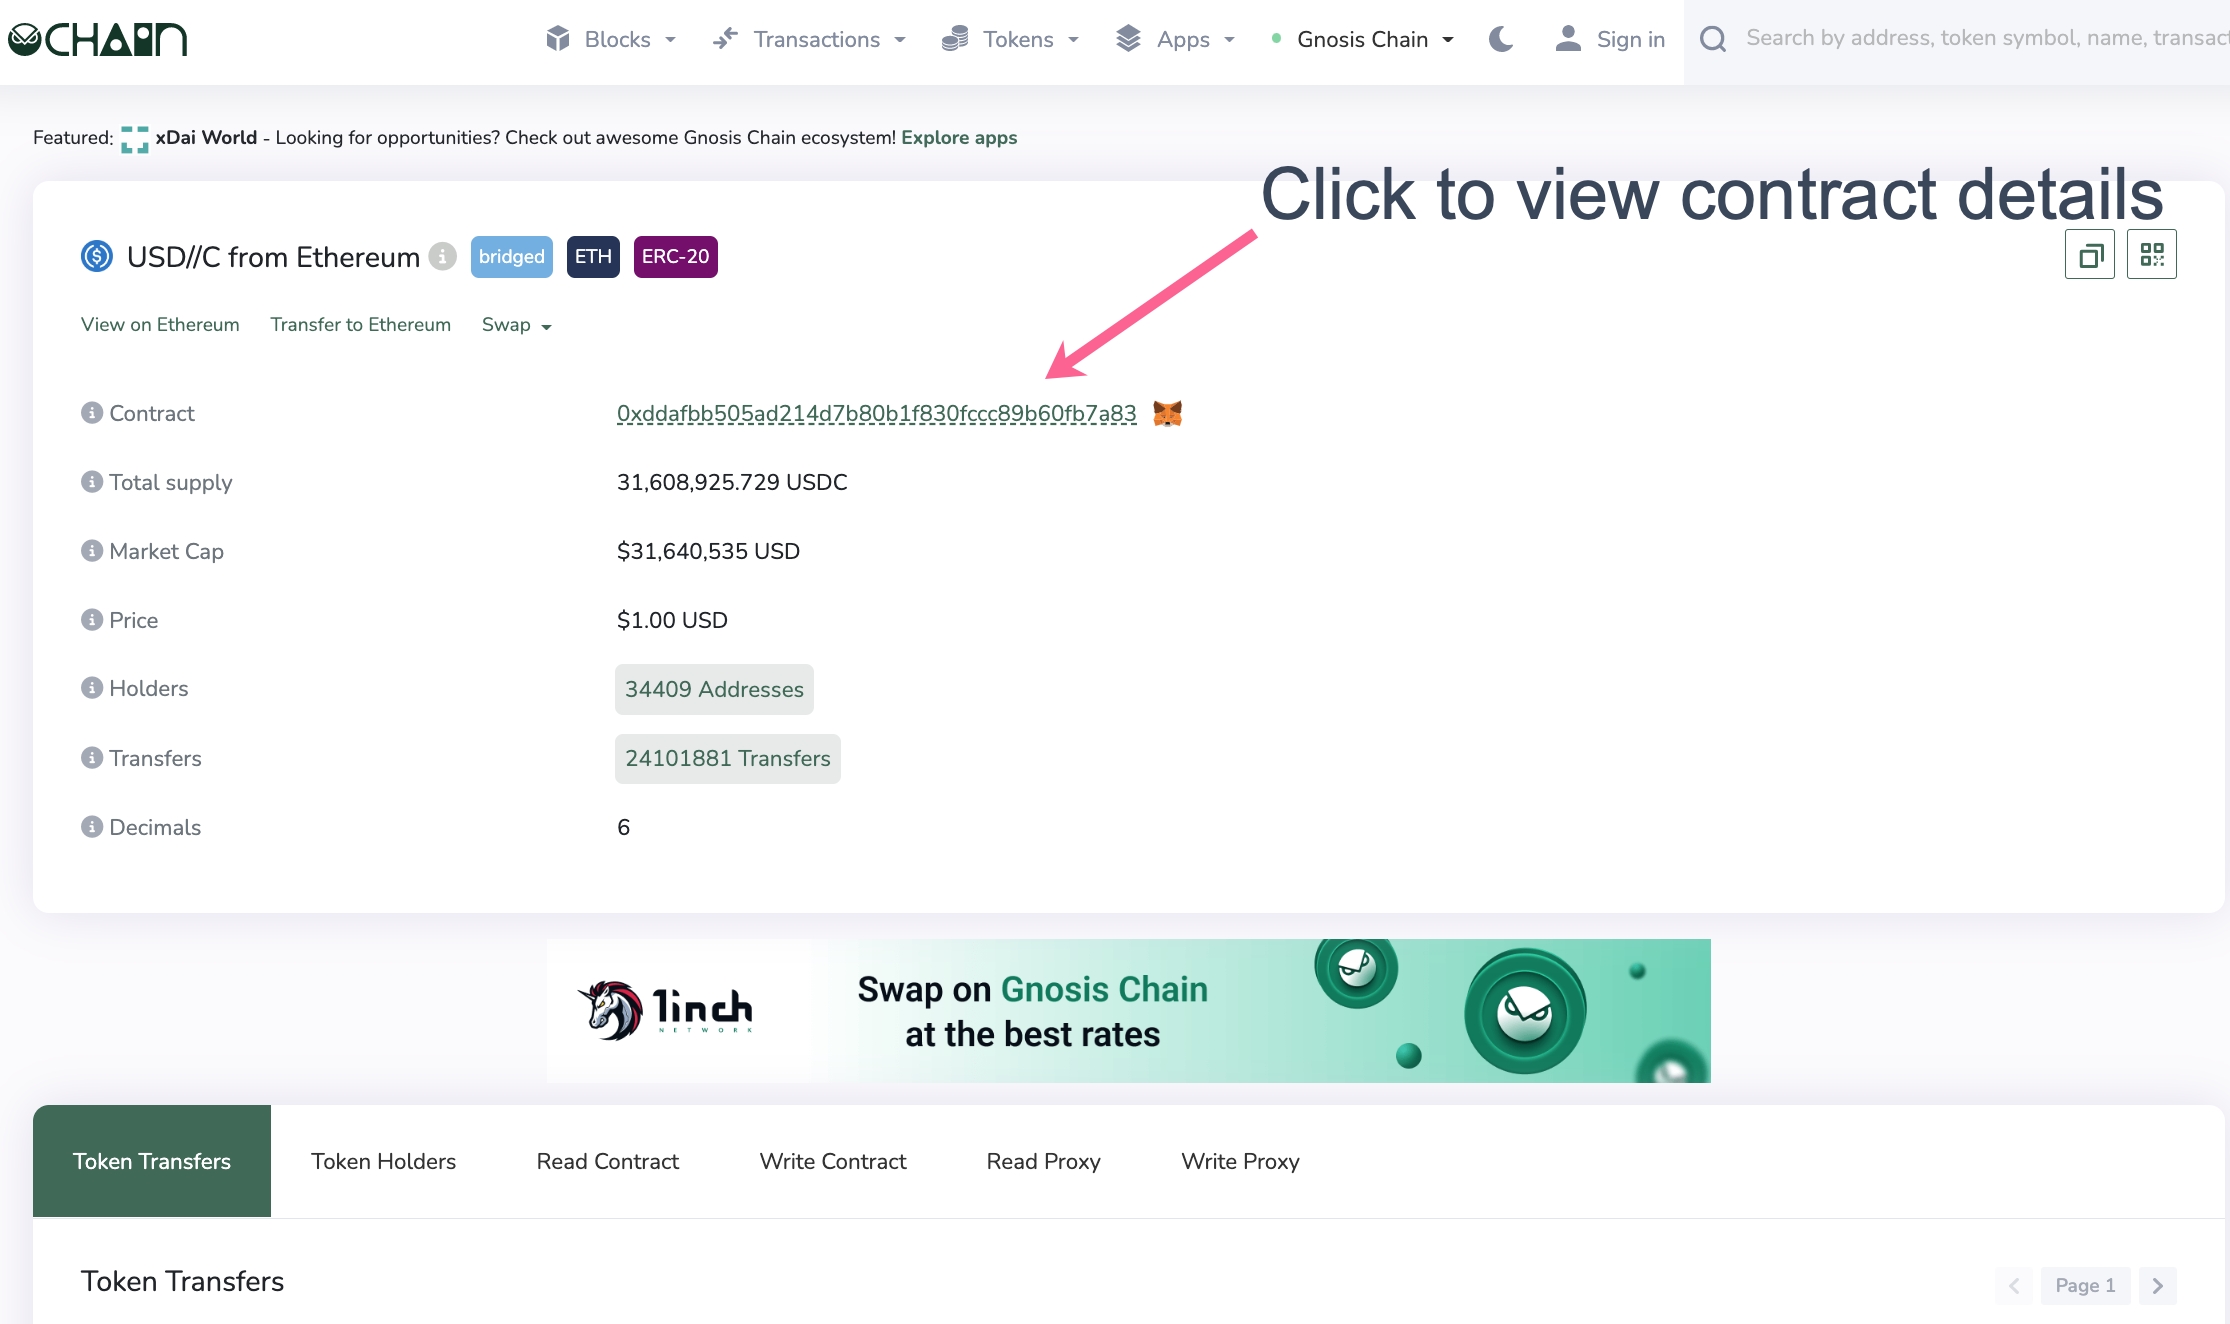
Task: Click the ETH badge
Action: pos(593,257)
